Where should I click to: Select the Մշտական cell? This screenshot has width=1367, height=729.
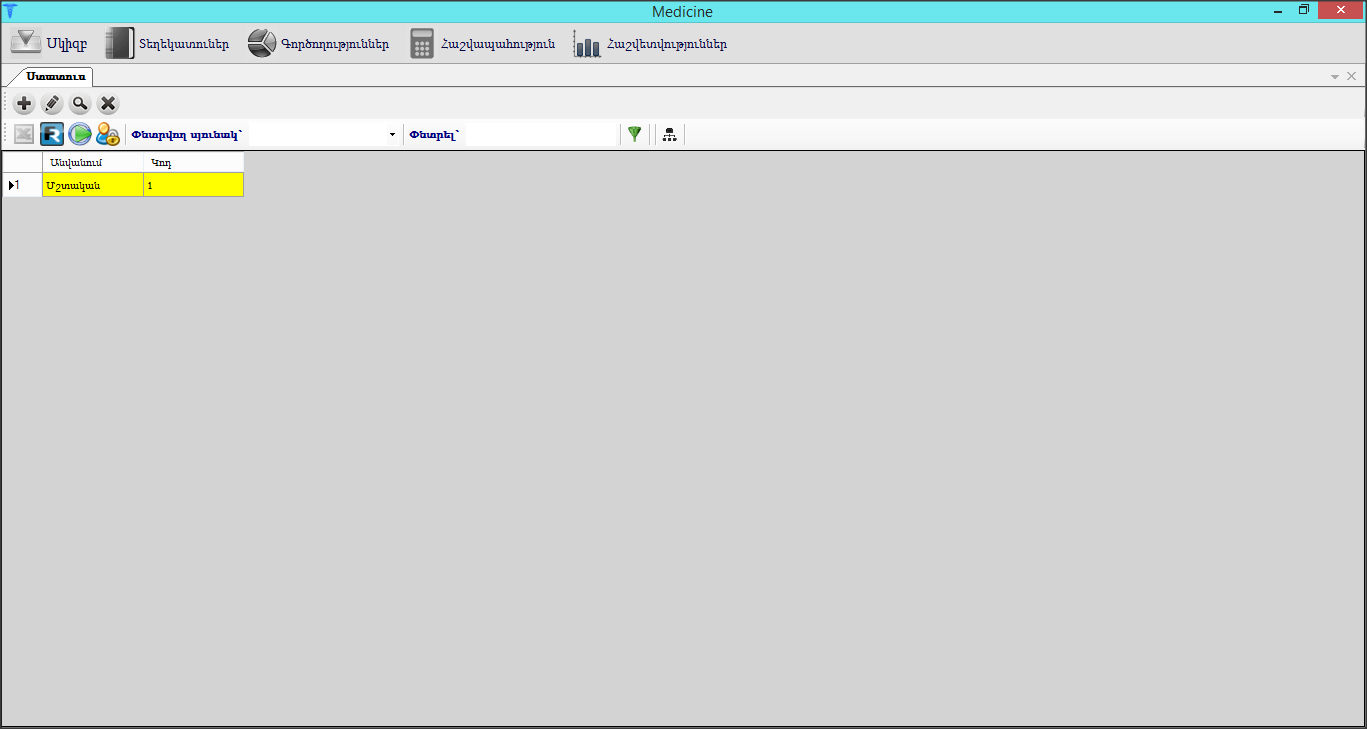coord(93,185)
